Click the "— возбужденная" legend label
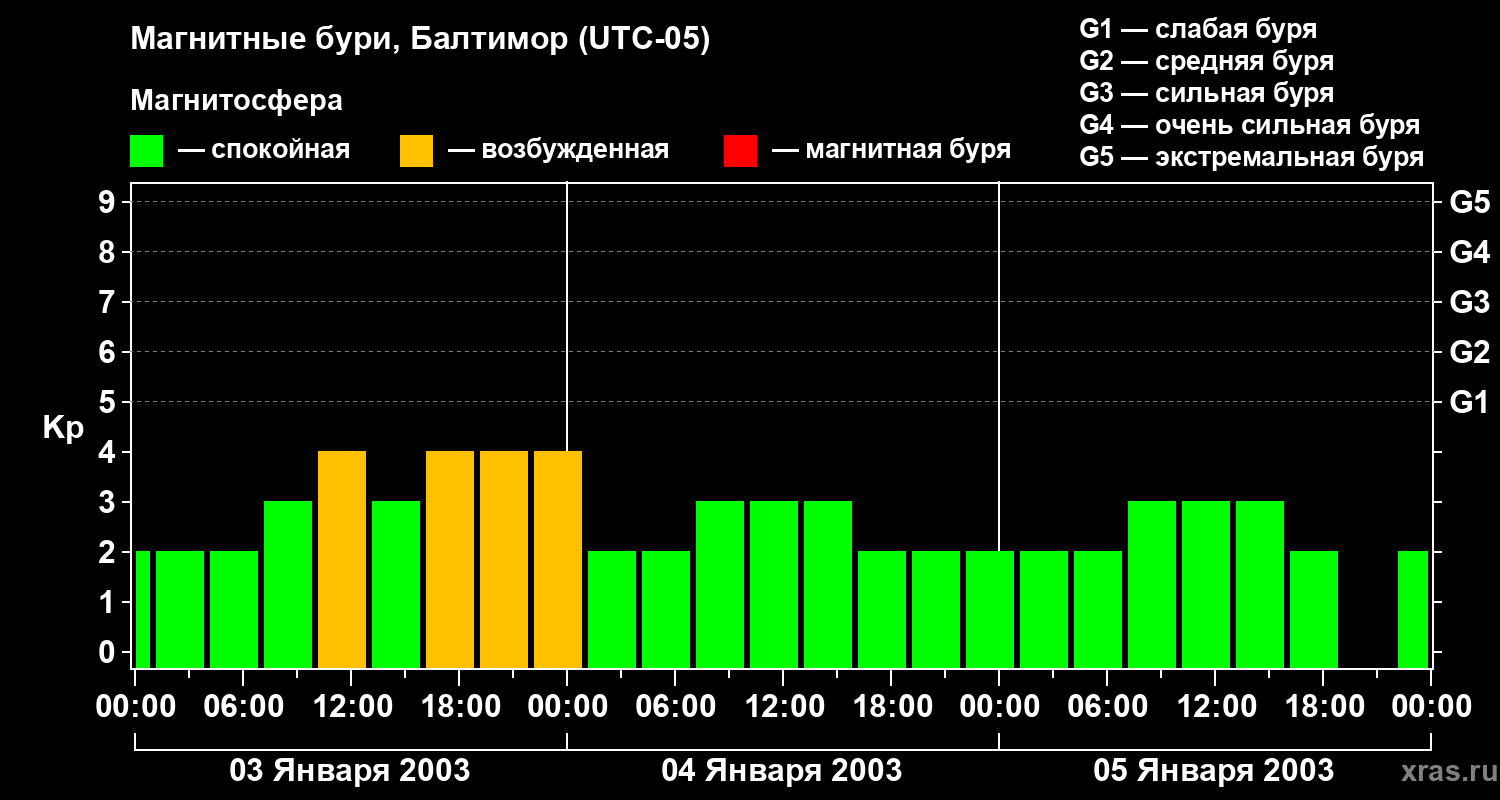Image resolution: width=1500 pixels, height=800 pixels. [x=558, y=150]
